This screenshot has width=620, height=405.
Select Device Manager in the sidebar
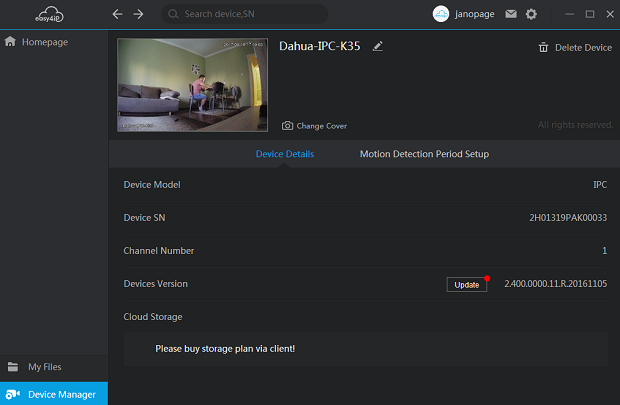(x=61, y=394)
